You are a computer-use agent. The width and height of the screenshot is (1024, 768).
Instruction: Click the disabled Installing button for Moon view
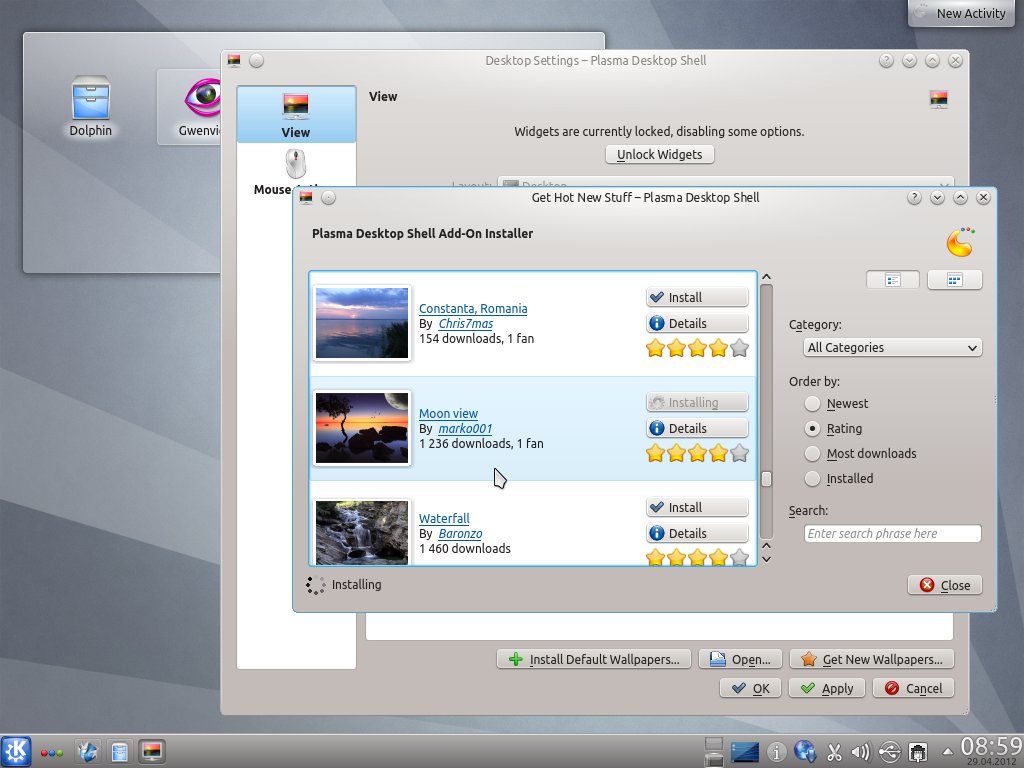(x=697, y=402)
